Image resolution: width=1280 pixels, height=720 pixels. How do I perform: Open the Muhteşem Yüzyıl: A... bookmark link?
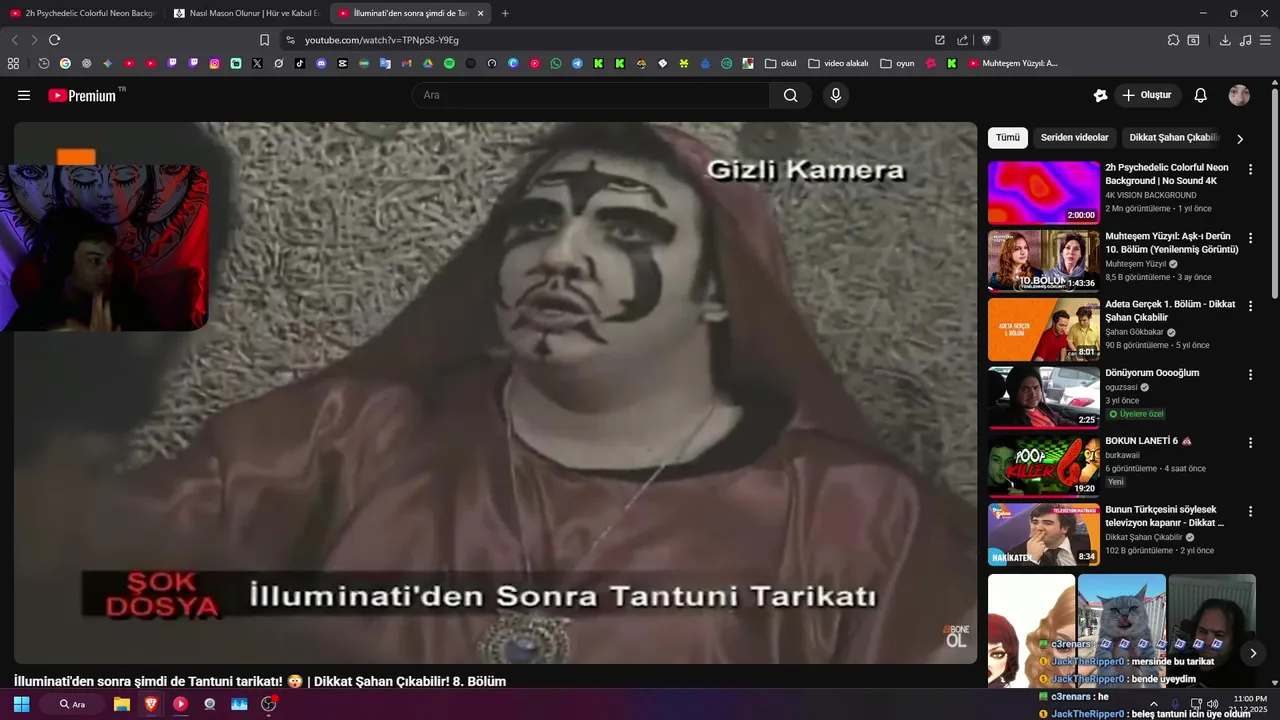tap(1012, 63)
